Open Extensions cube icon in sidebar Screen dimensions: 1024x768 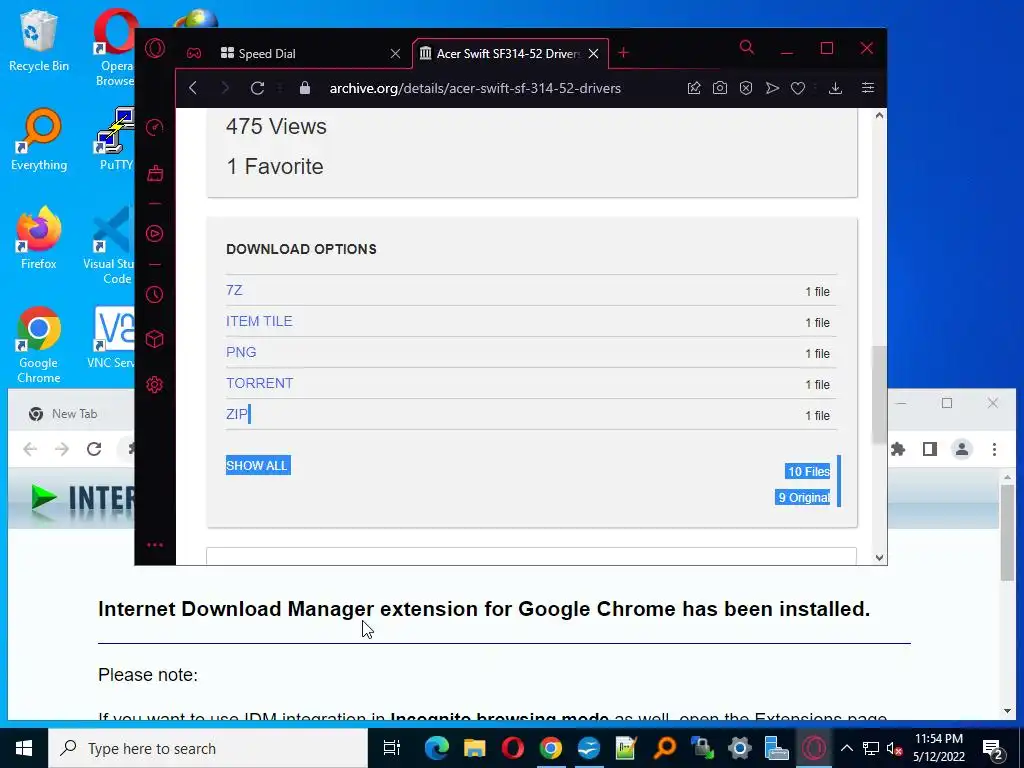pos(155,339)
